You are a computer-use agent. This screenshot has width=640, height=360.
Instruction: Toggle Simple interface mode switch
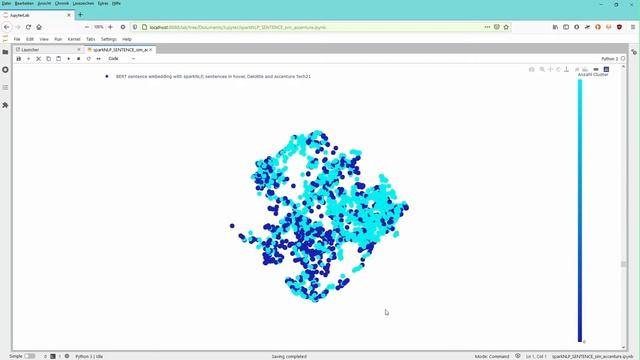click(29, 356)
